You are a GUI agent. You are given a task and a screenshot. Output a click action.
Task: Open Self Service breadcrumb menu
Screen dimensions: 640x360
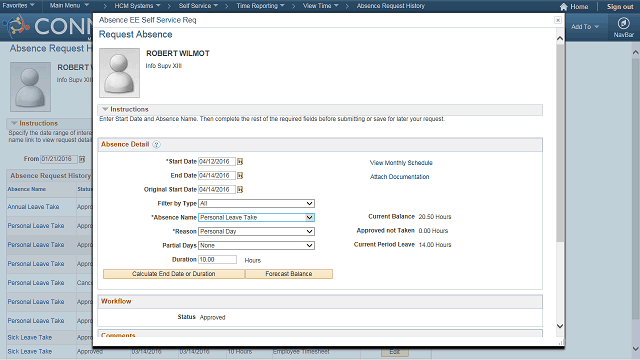pyautogui.click(x=198, y=6)
